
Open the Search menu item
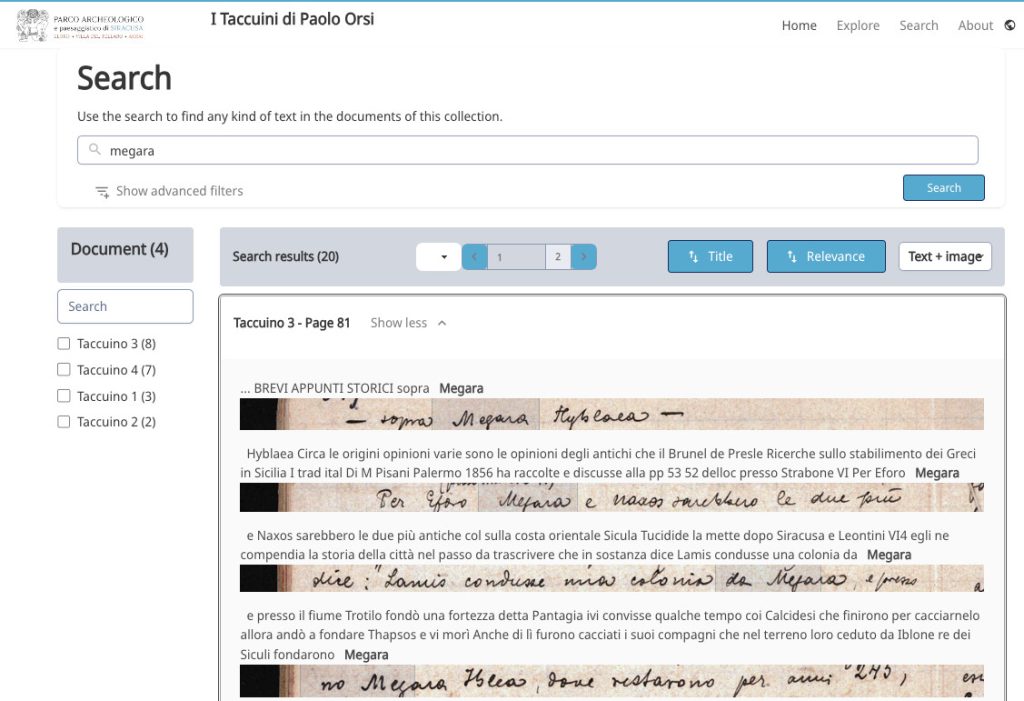918,25
